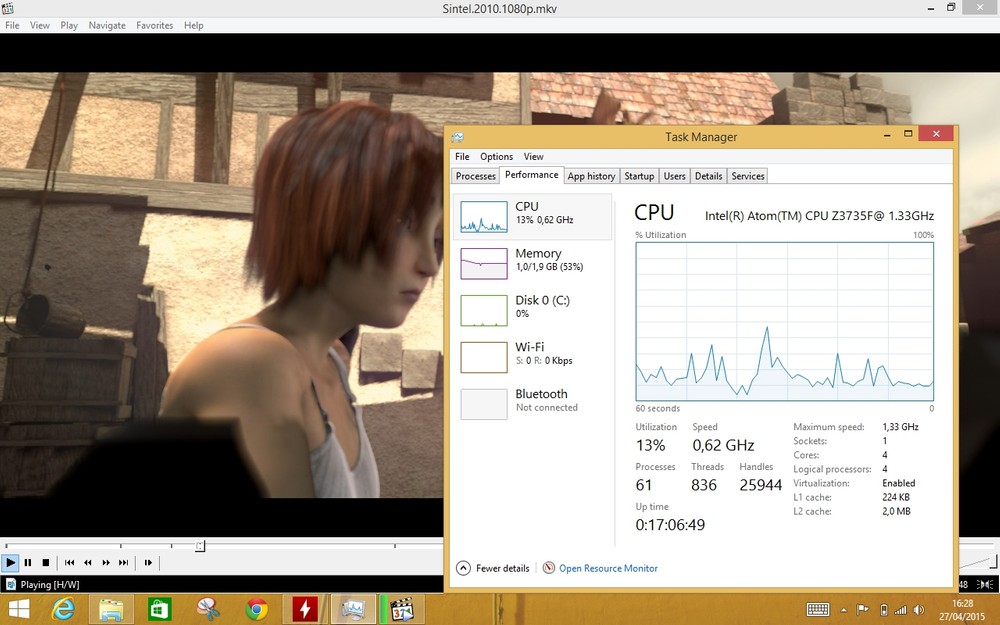Image resolution: width=1000 pixels, height=625 pixels.
Task: Select the Wi-Fi graph thumbnail
Action: pos(484,357)
